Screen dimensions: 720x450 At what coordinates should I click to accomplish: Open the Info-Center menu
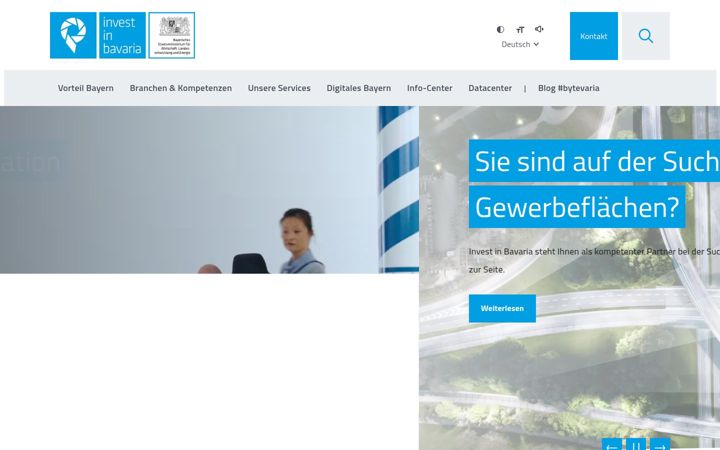[430, 88]
